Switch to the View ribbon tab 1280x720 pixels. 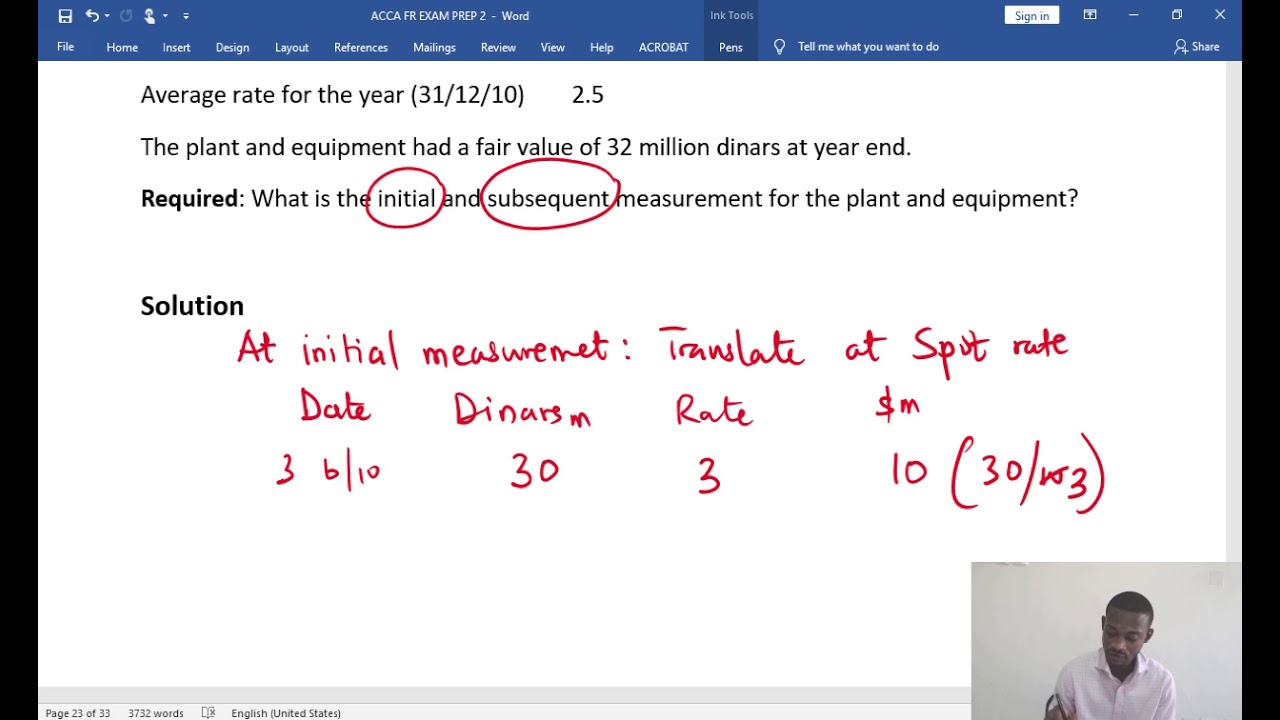click(x=553, y=47)
